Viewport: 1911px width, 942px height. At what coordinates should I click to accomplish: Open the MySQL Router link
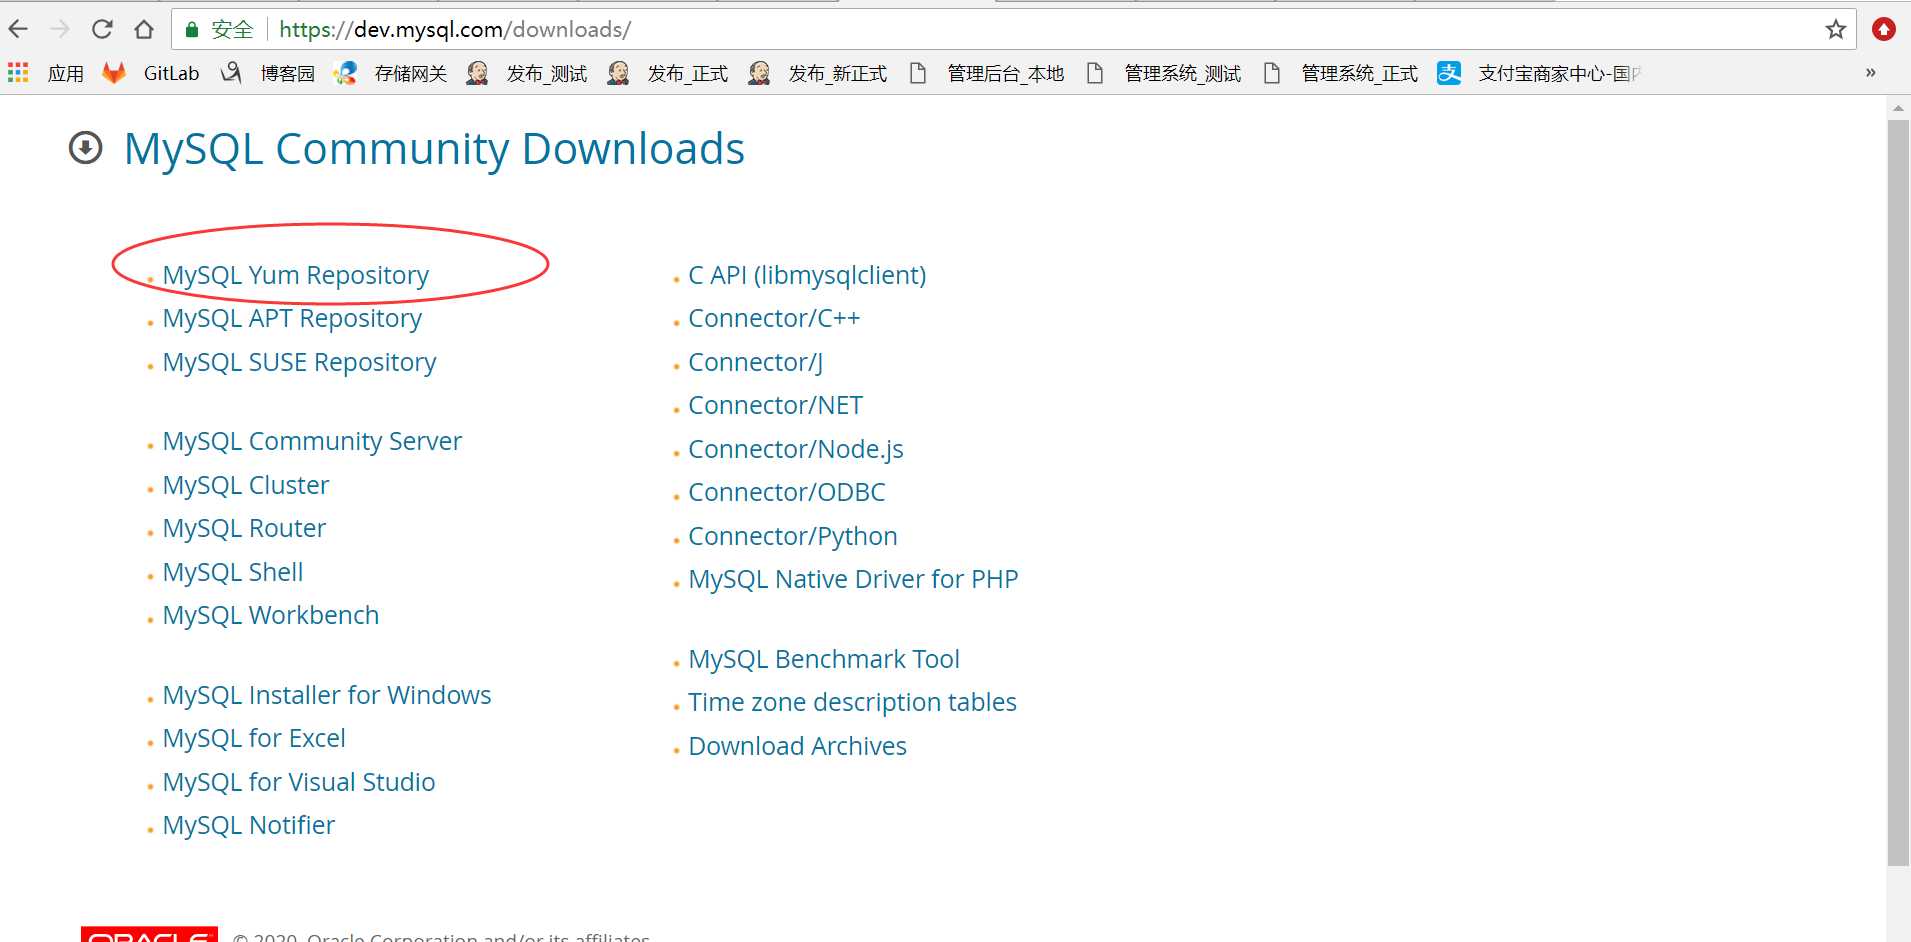pos(244,528)
